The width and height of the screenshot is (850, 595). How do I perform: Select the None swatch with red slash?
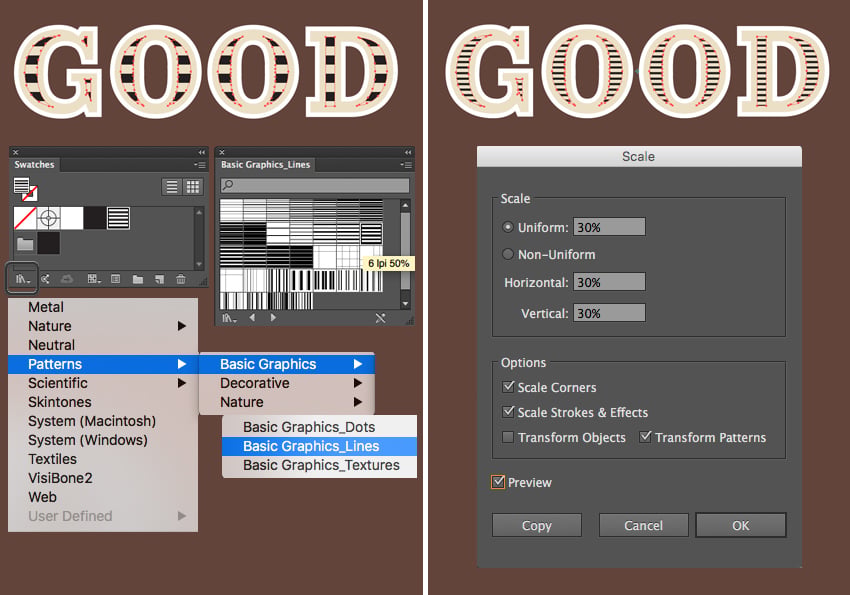click(25, 218)
